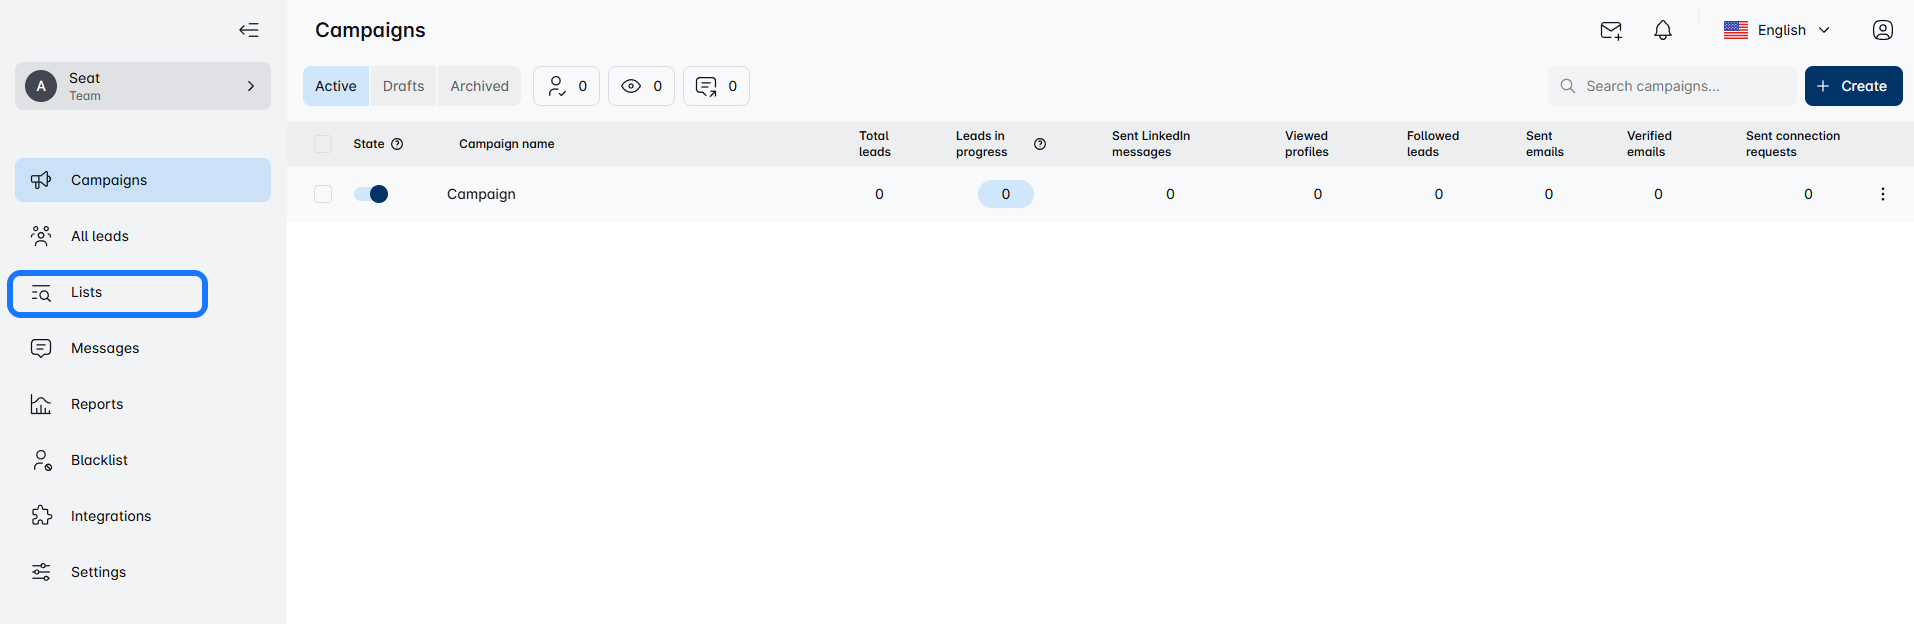Click the Create campaign button
This screenshot has height=624, width=1914.
[1852, 86]
